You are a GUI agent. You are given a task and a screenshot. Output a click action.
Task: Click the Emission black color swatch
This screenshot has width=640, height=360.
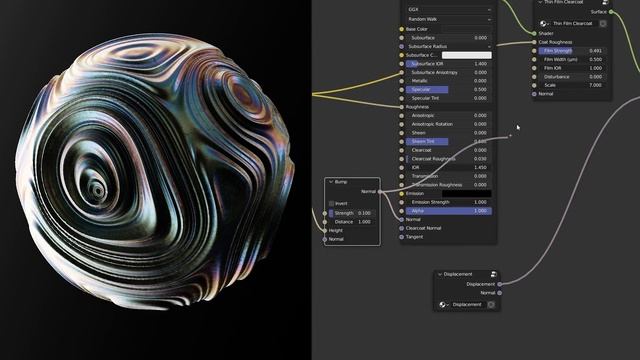[x=467, y=193]
